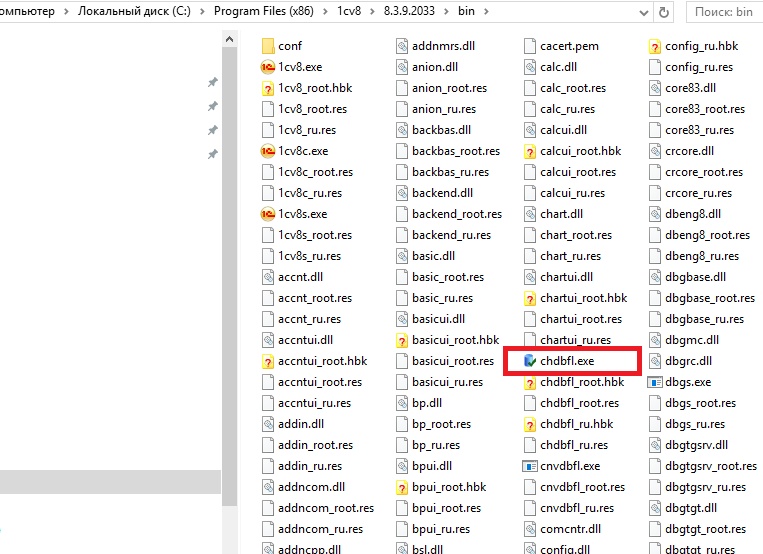Select the addnmrs.dll file icon
This screenshot has width=763, height=554.
(x=402, y=46)
